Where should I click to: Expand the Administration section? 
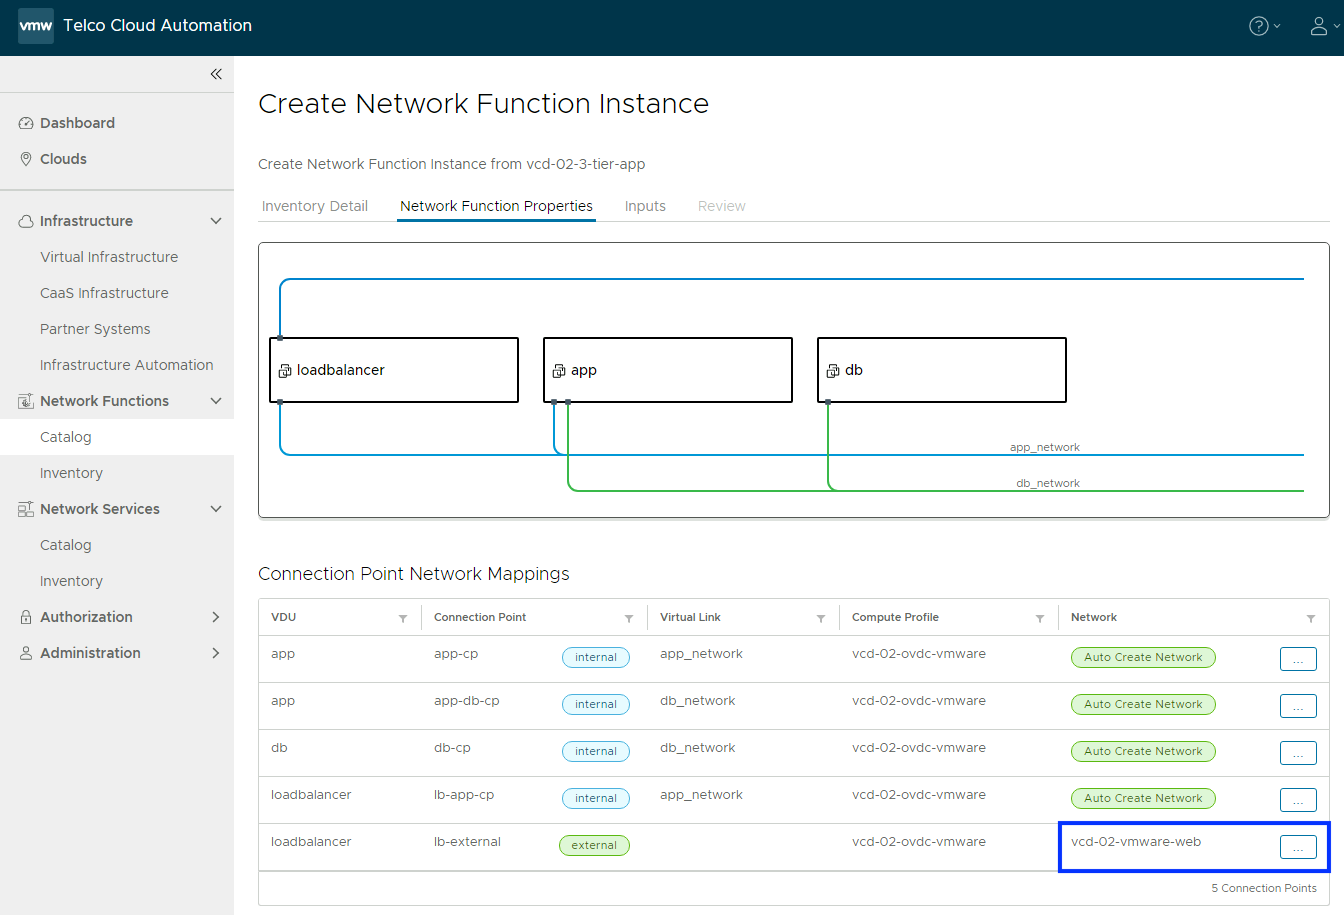pos(216,653)
